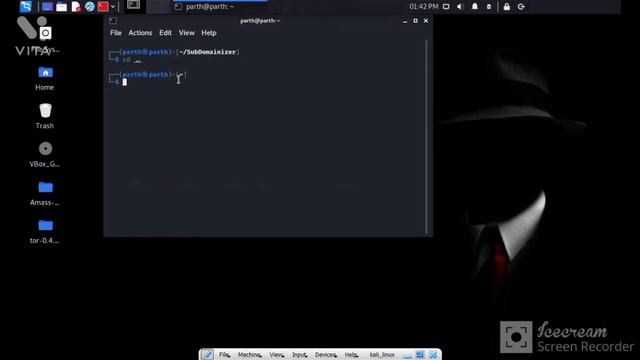Select the parth@parth taskbar window button

point(220,7)
